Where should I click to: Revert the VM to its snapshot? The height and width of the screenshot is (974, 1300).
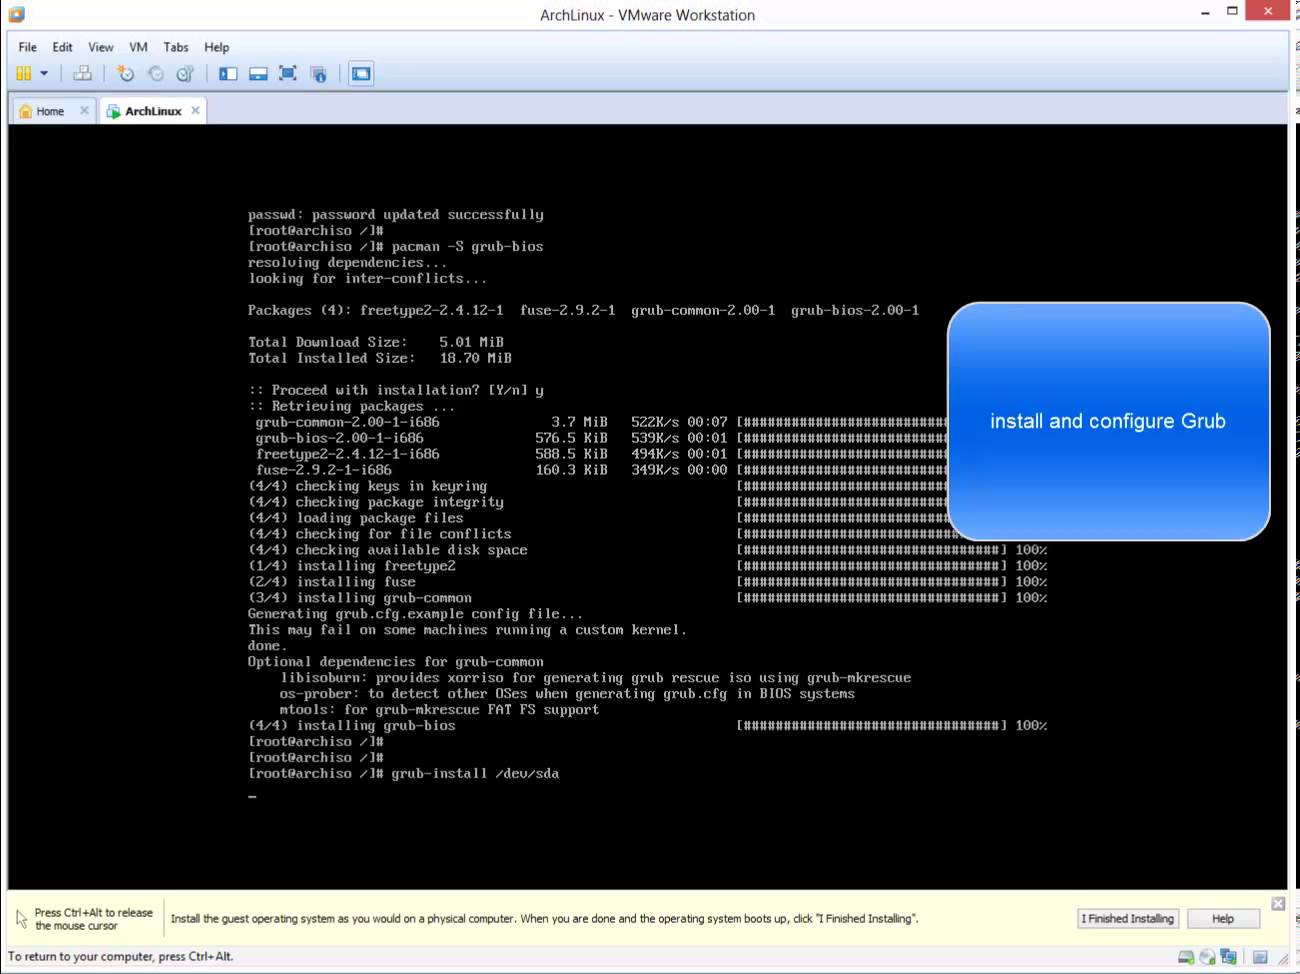point(155,73)
